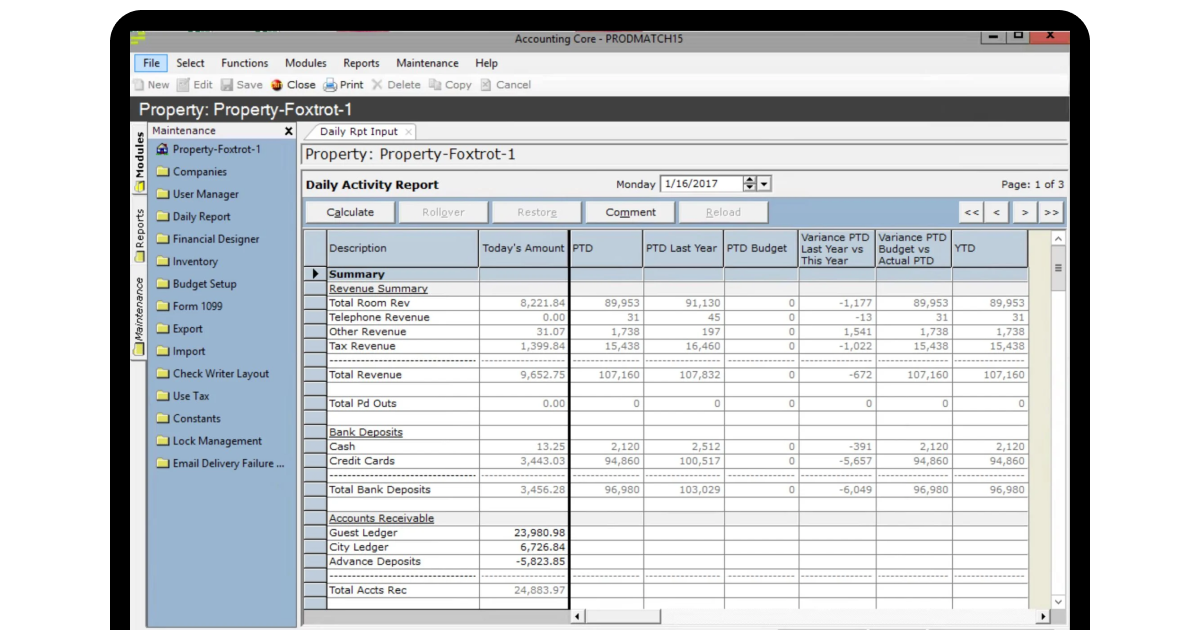Screen dimensions: 1200x630
Task: Open the Reports menu
Action: tap(361, 62)
